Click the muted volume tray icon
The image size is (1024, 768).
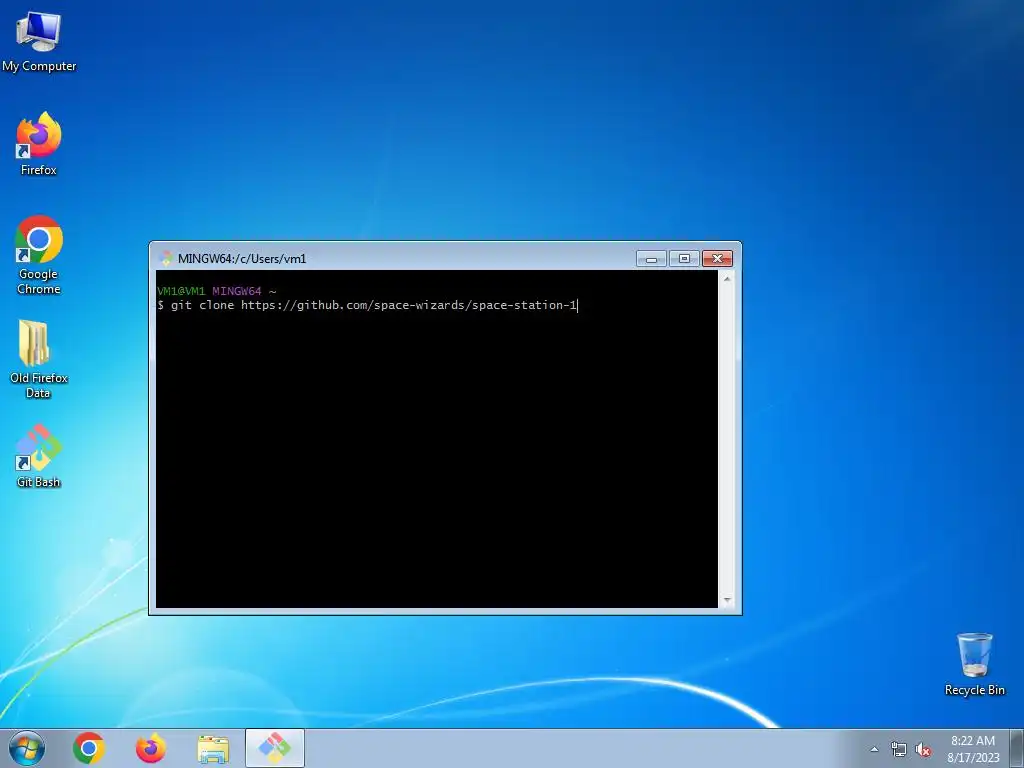[x=923, y=750]
